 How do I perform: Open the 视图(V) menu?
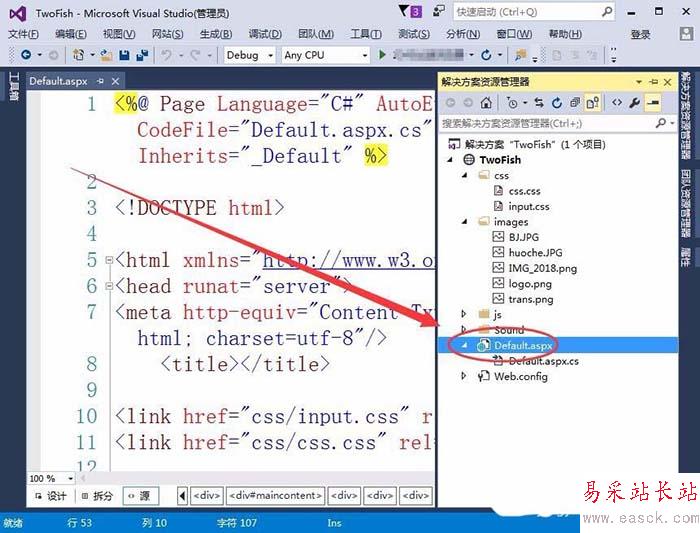[119, 34]
